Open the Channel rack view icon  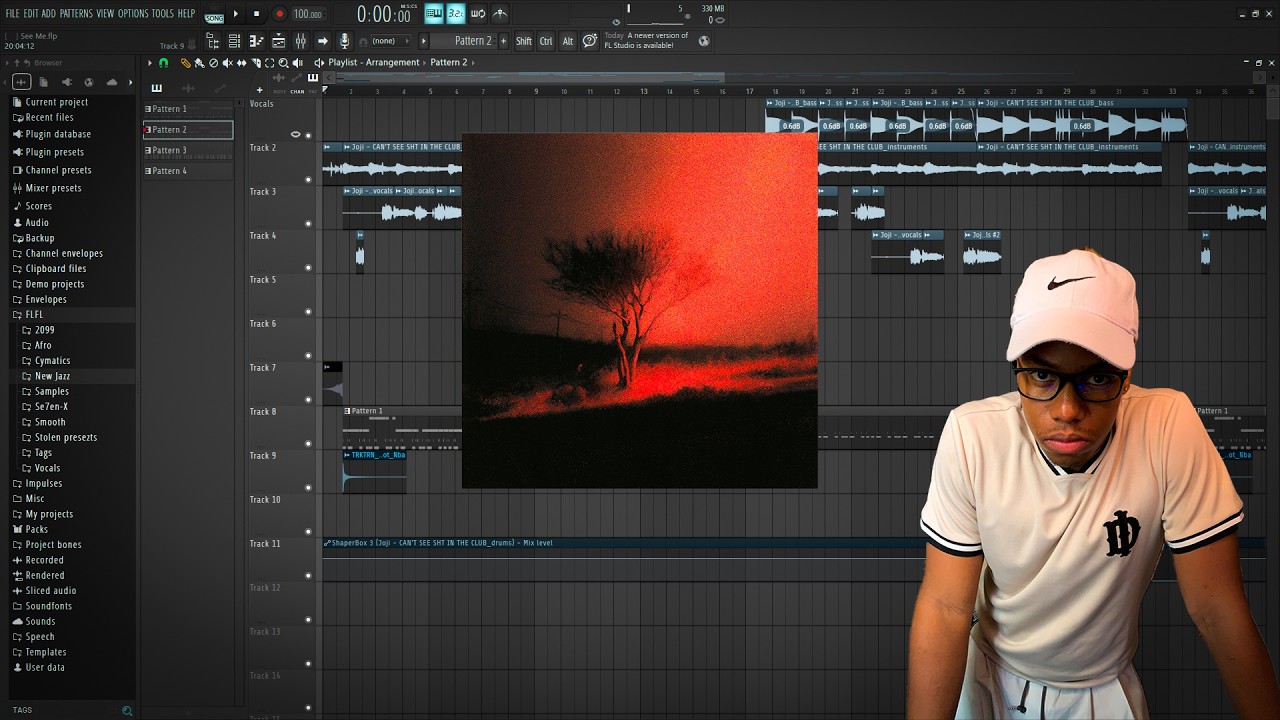pyautogui.click(x=234, y=41)
